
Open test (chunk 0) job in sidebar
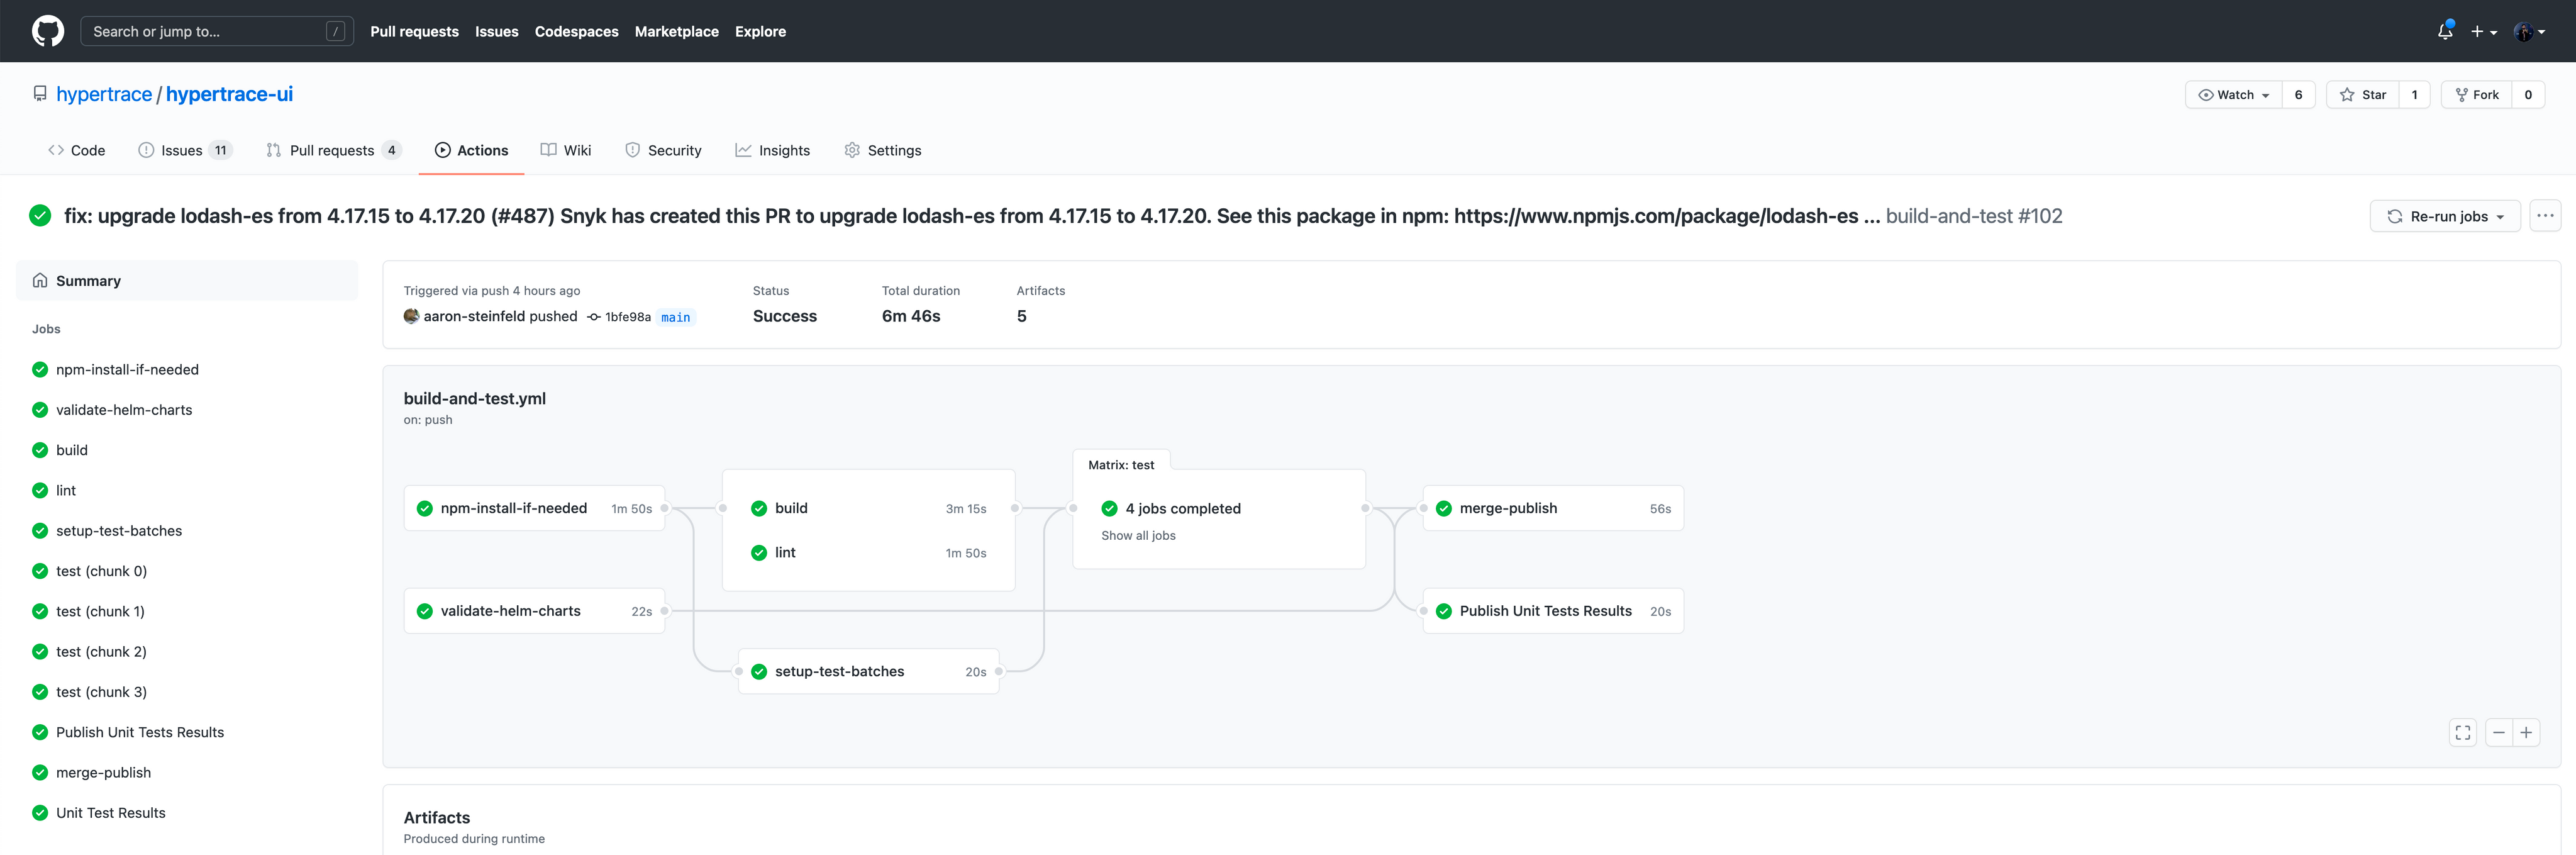101,571
